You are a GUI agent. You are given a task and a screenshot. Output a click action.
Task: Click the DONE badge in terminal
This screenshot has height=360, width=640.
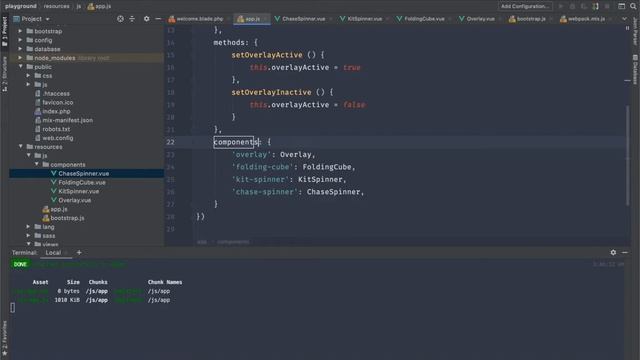coord(20,264)
